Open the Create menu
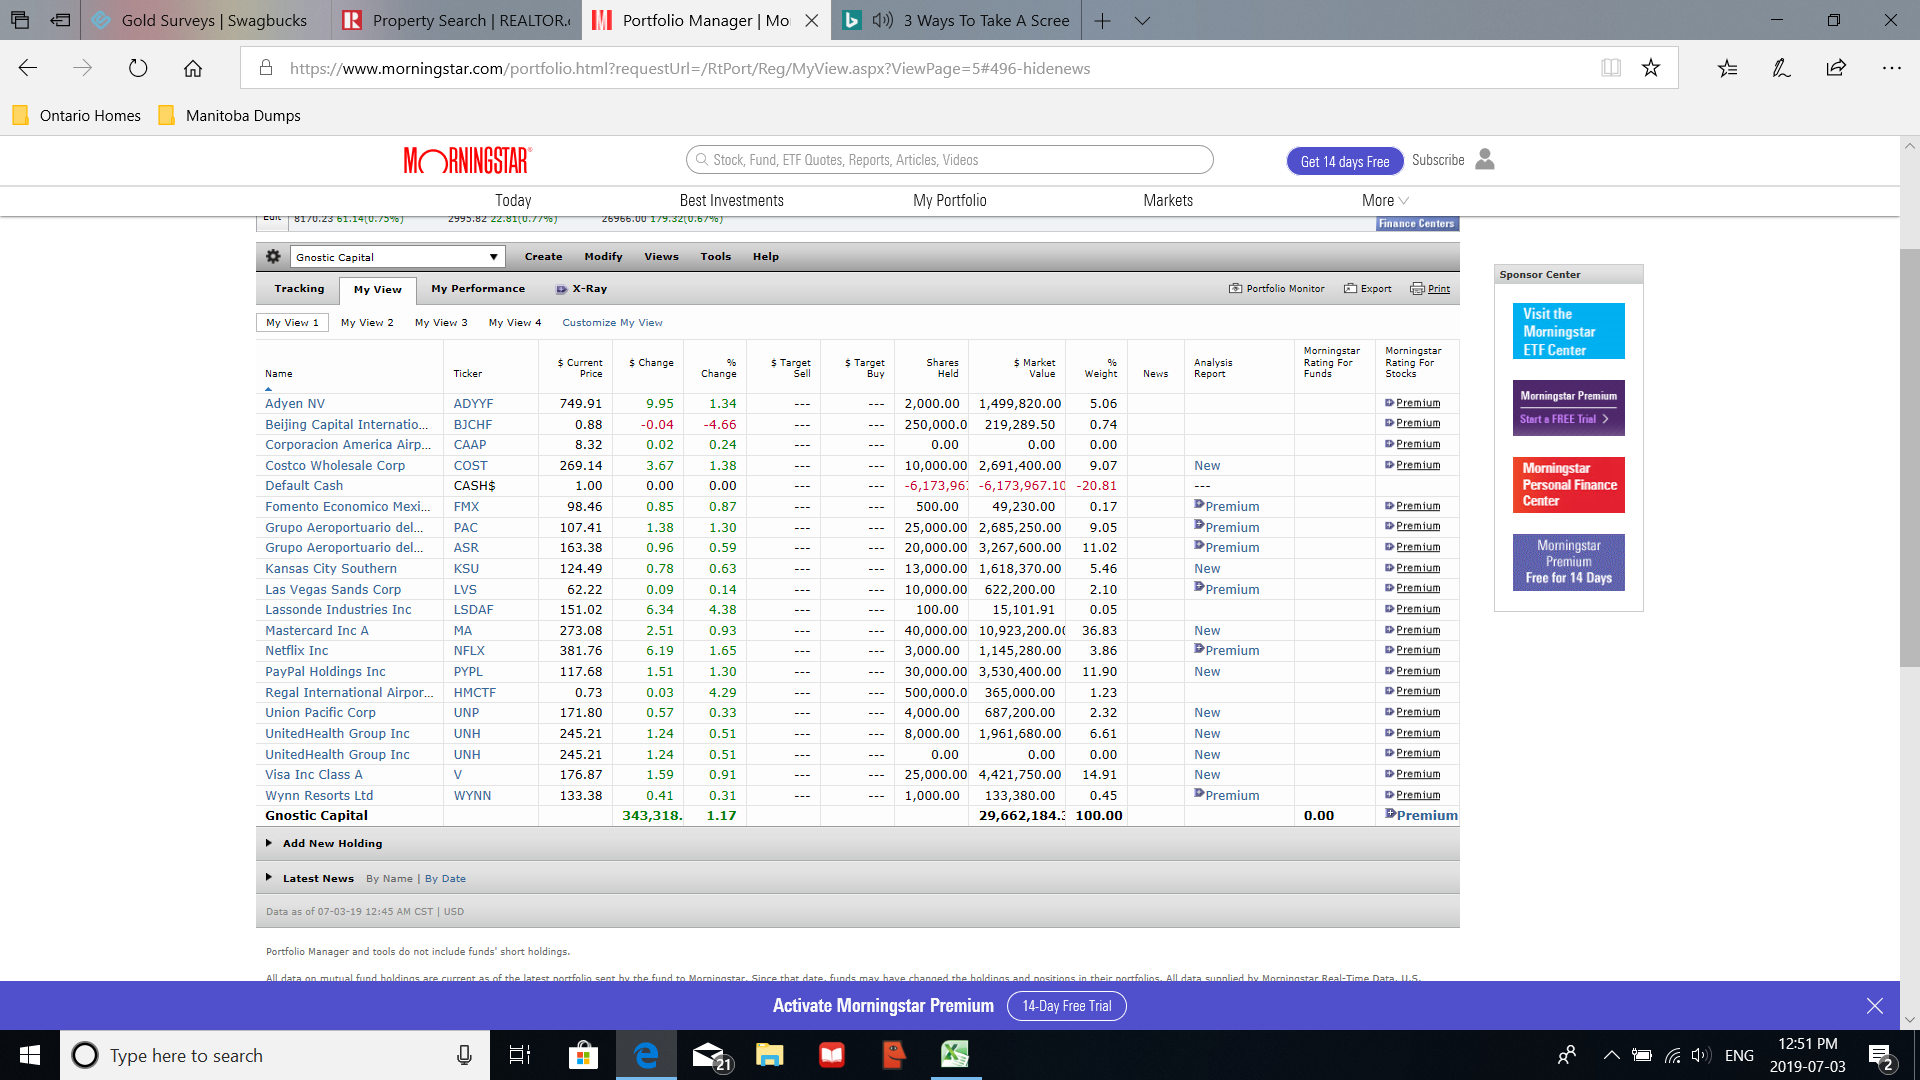 coord(543,257)
